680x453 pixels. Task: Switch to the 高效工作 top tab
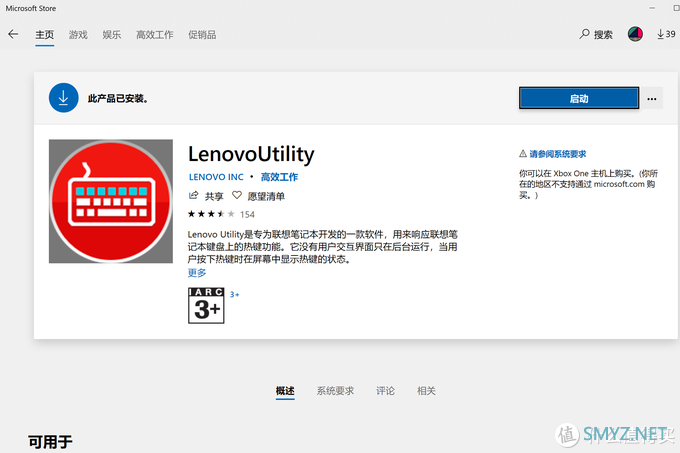pyautogui.click(x=155, y=35)
